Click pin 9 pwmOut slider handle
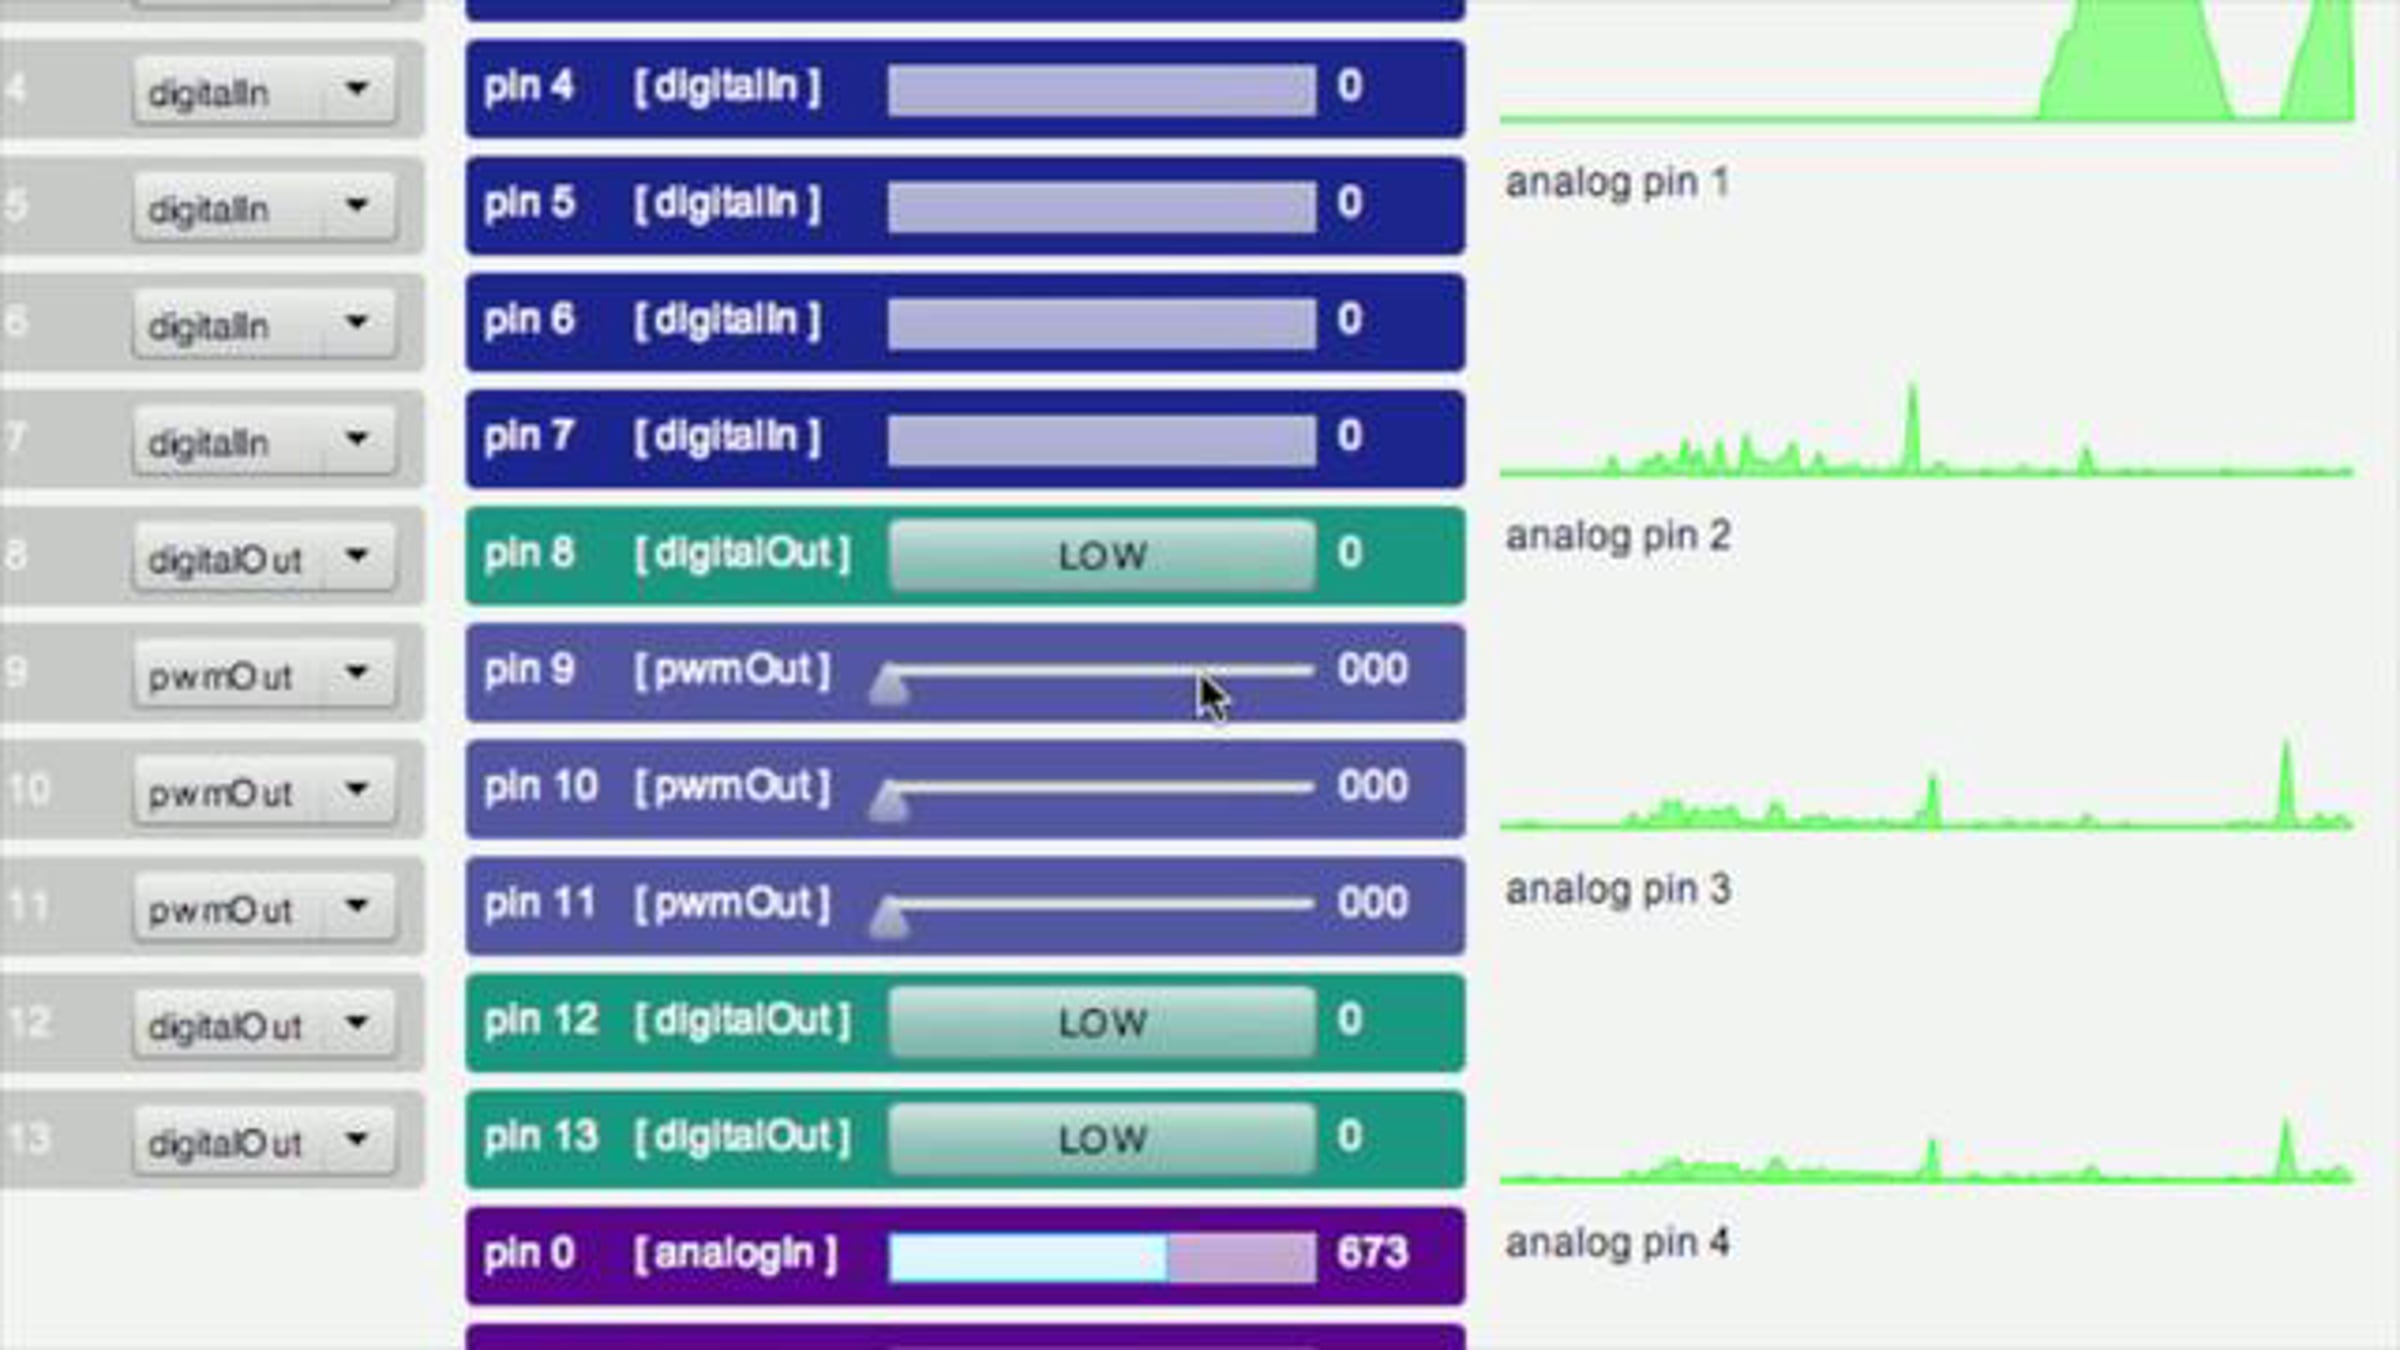 point(889,687)
